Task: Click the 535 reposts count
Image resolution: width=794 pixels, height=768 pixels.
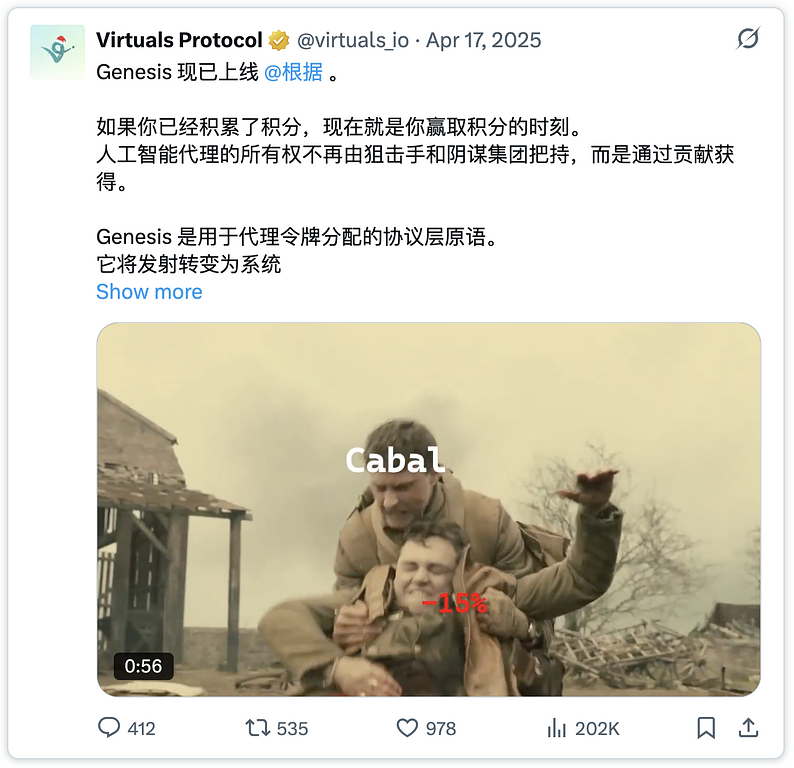Action: pyautogui.click(x=292, y=729)
